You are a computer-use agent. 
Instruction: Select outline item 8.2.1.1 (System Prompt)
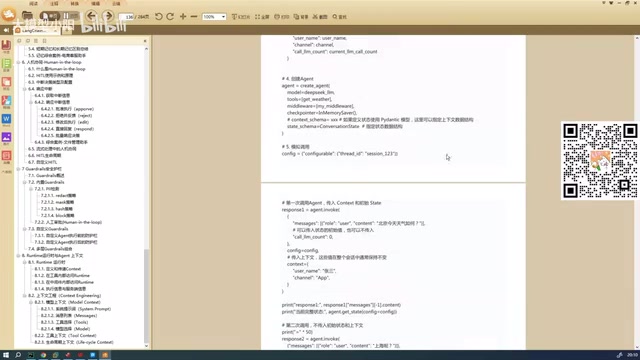76,309
